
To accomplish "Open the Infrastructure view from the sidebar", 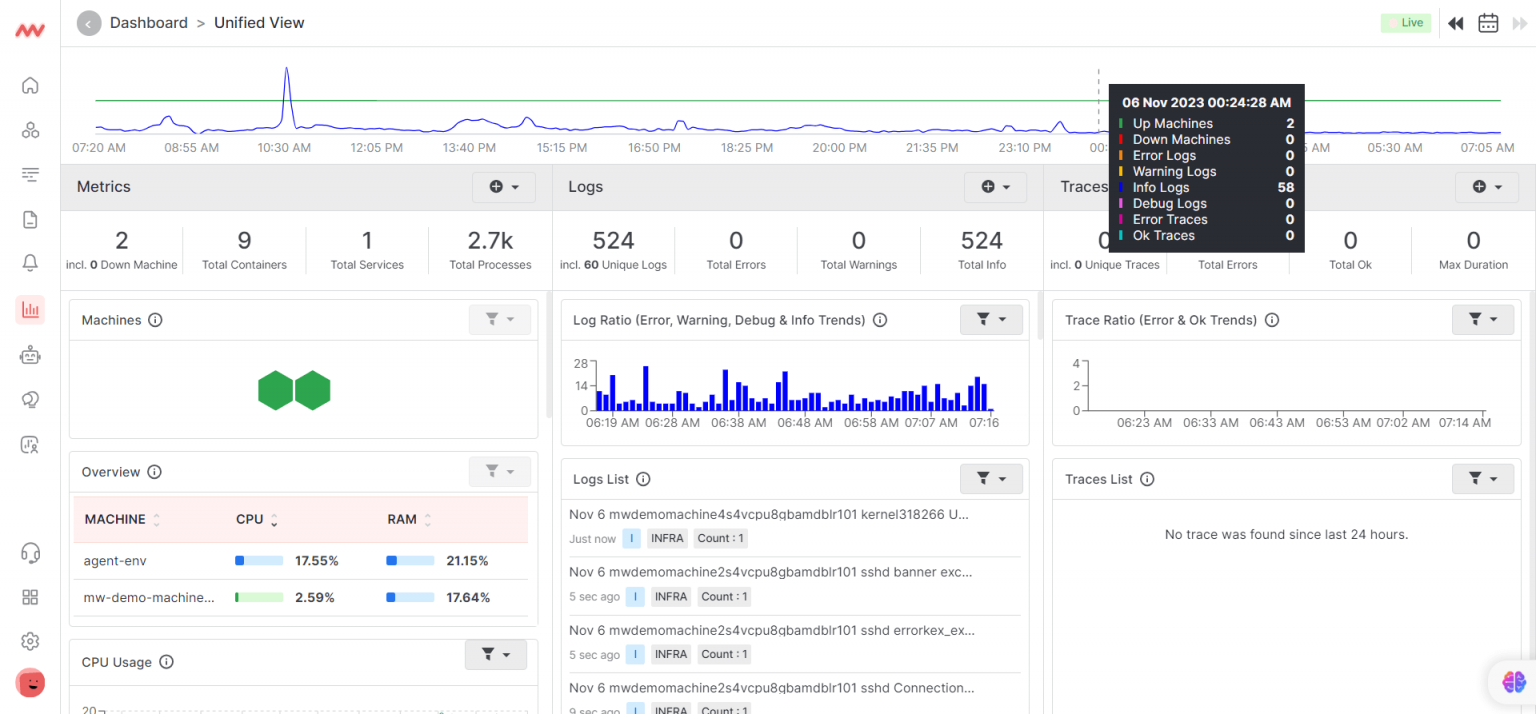I will click(30, 130).
